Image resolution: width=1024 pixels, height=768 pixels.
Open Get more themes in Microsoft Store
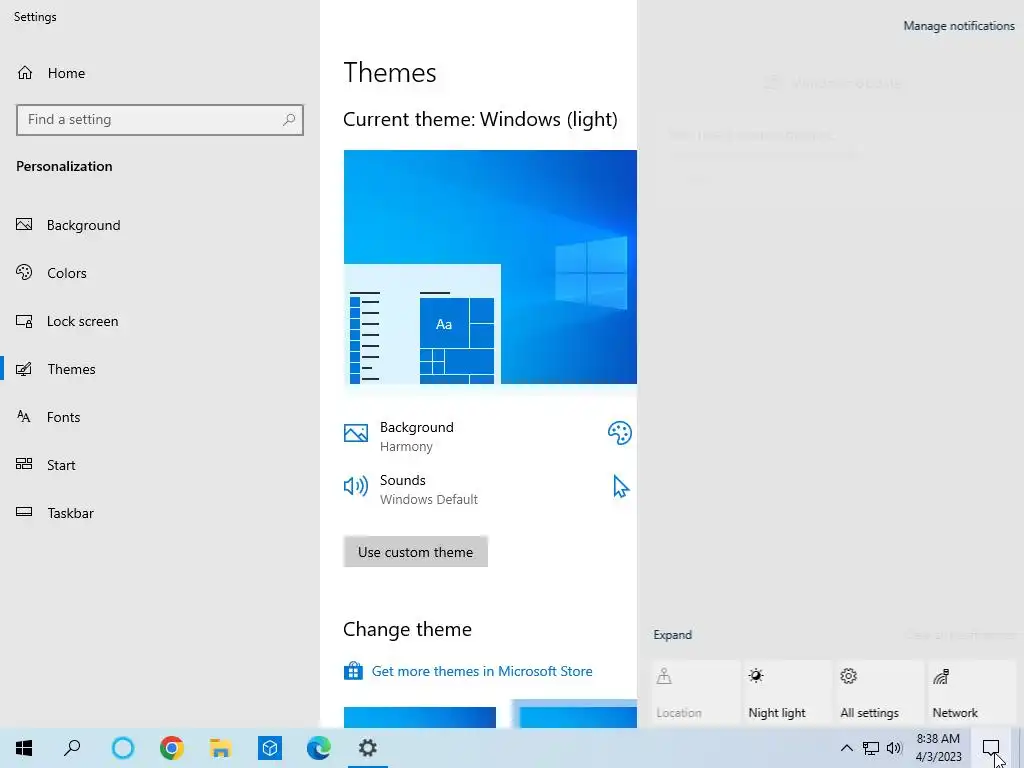click(482, 671)
